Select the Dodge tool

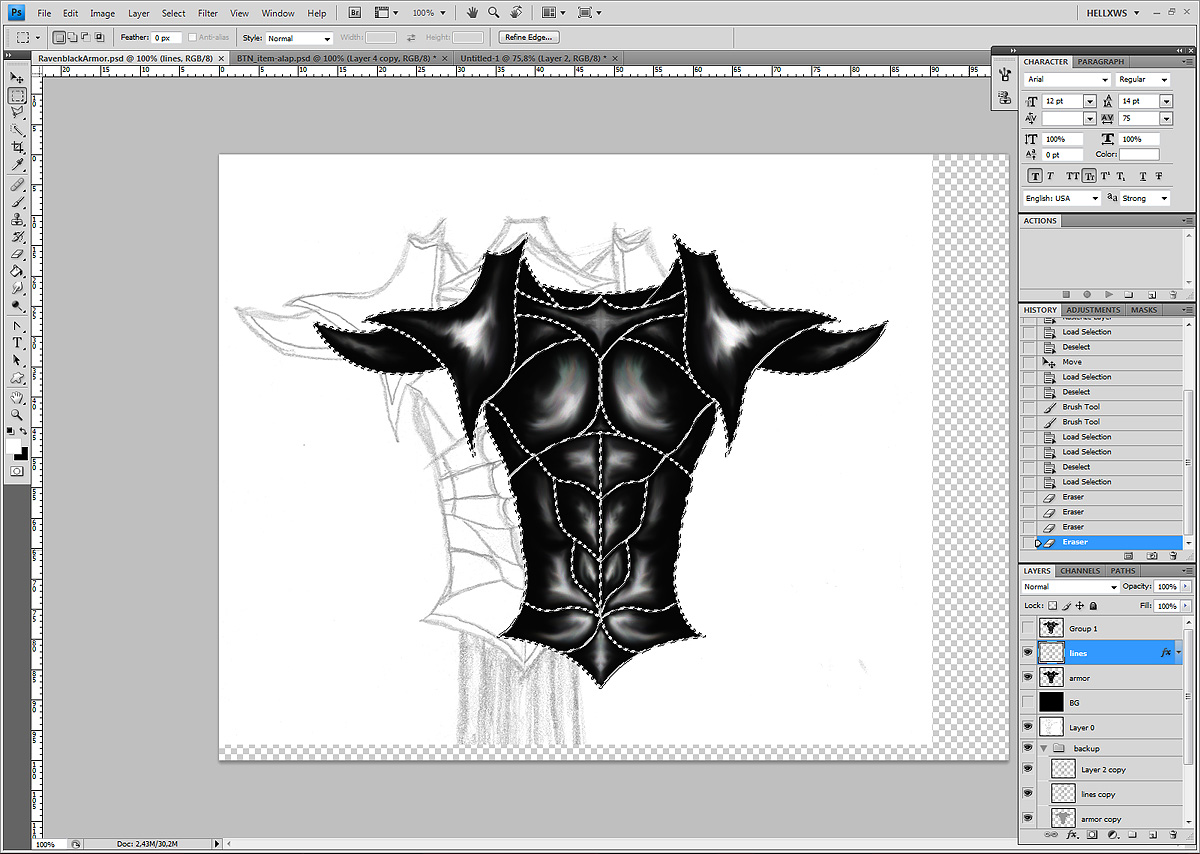(x=17, y=304)
